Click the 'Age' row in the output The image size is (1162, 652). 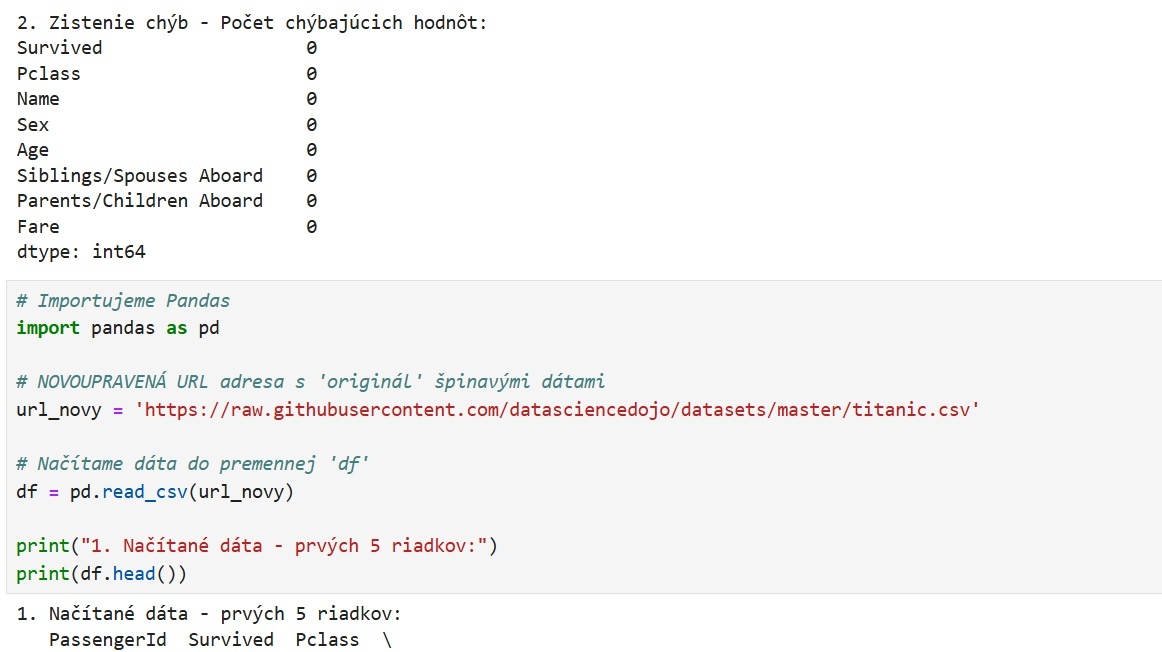click(33, 150)
